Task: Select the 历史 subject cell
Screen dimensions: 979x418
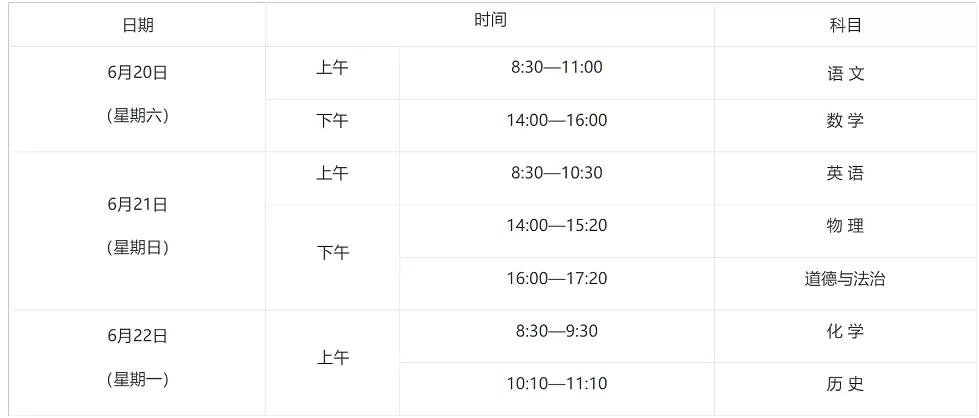Action: click(845, 384)
